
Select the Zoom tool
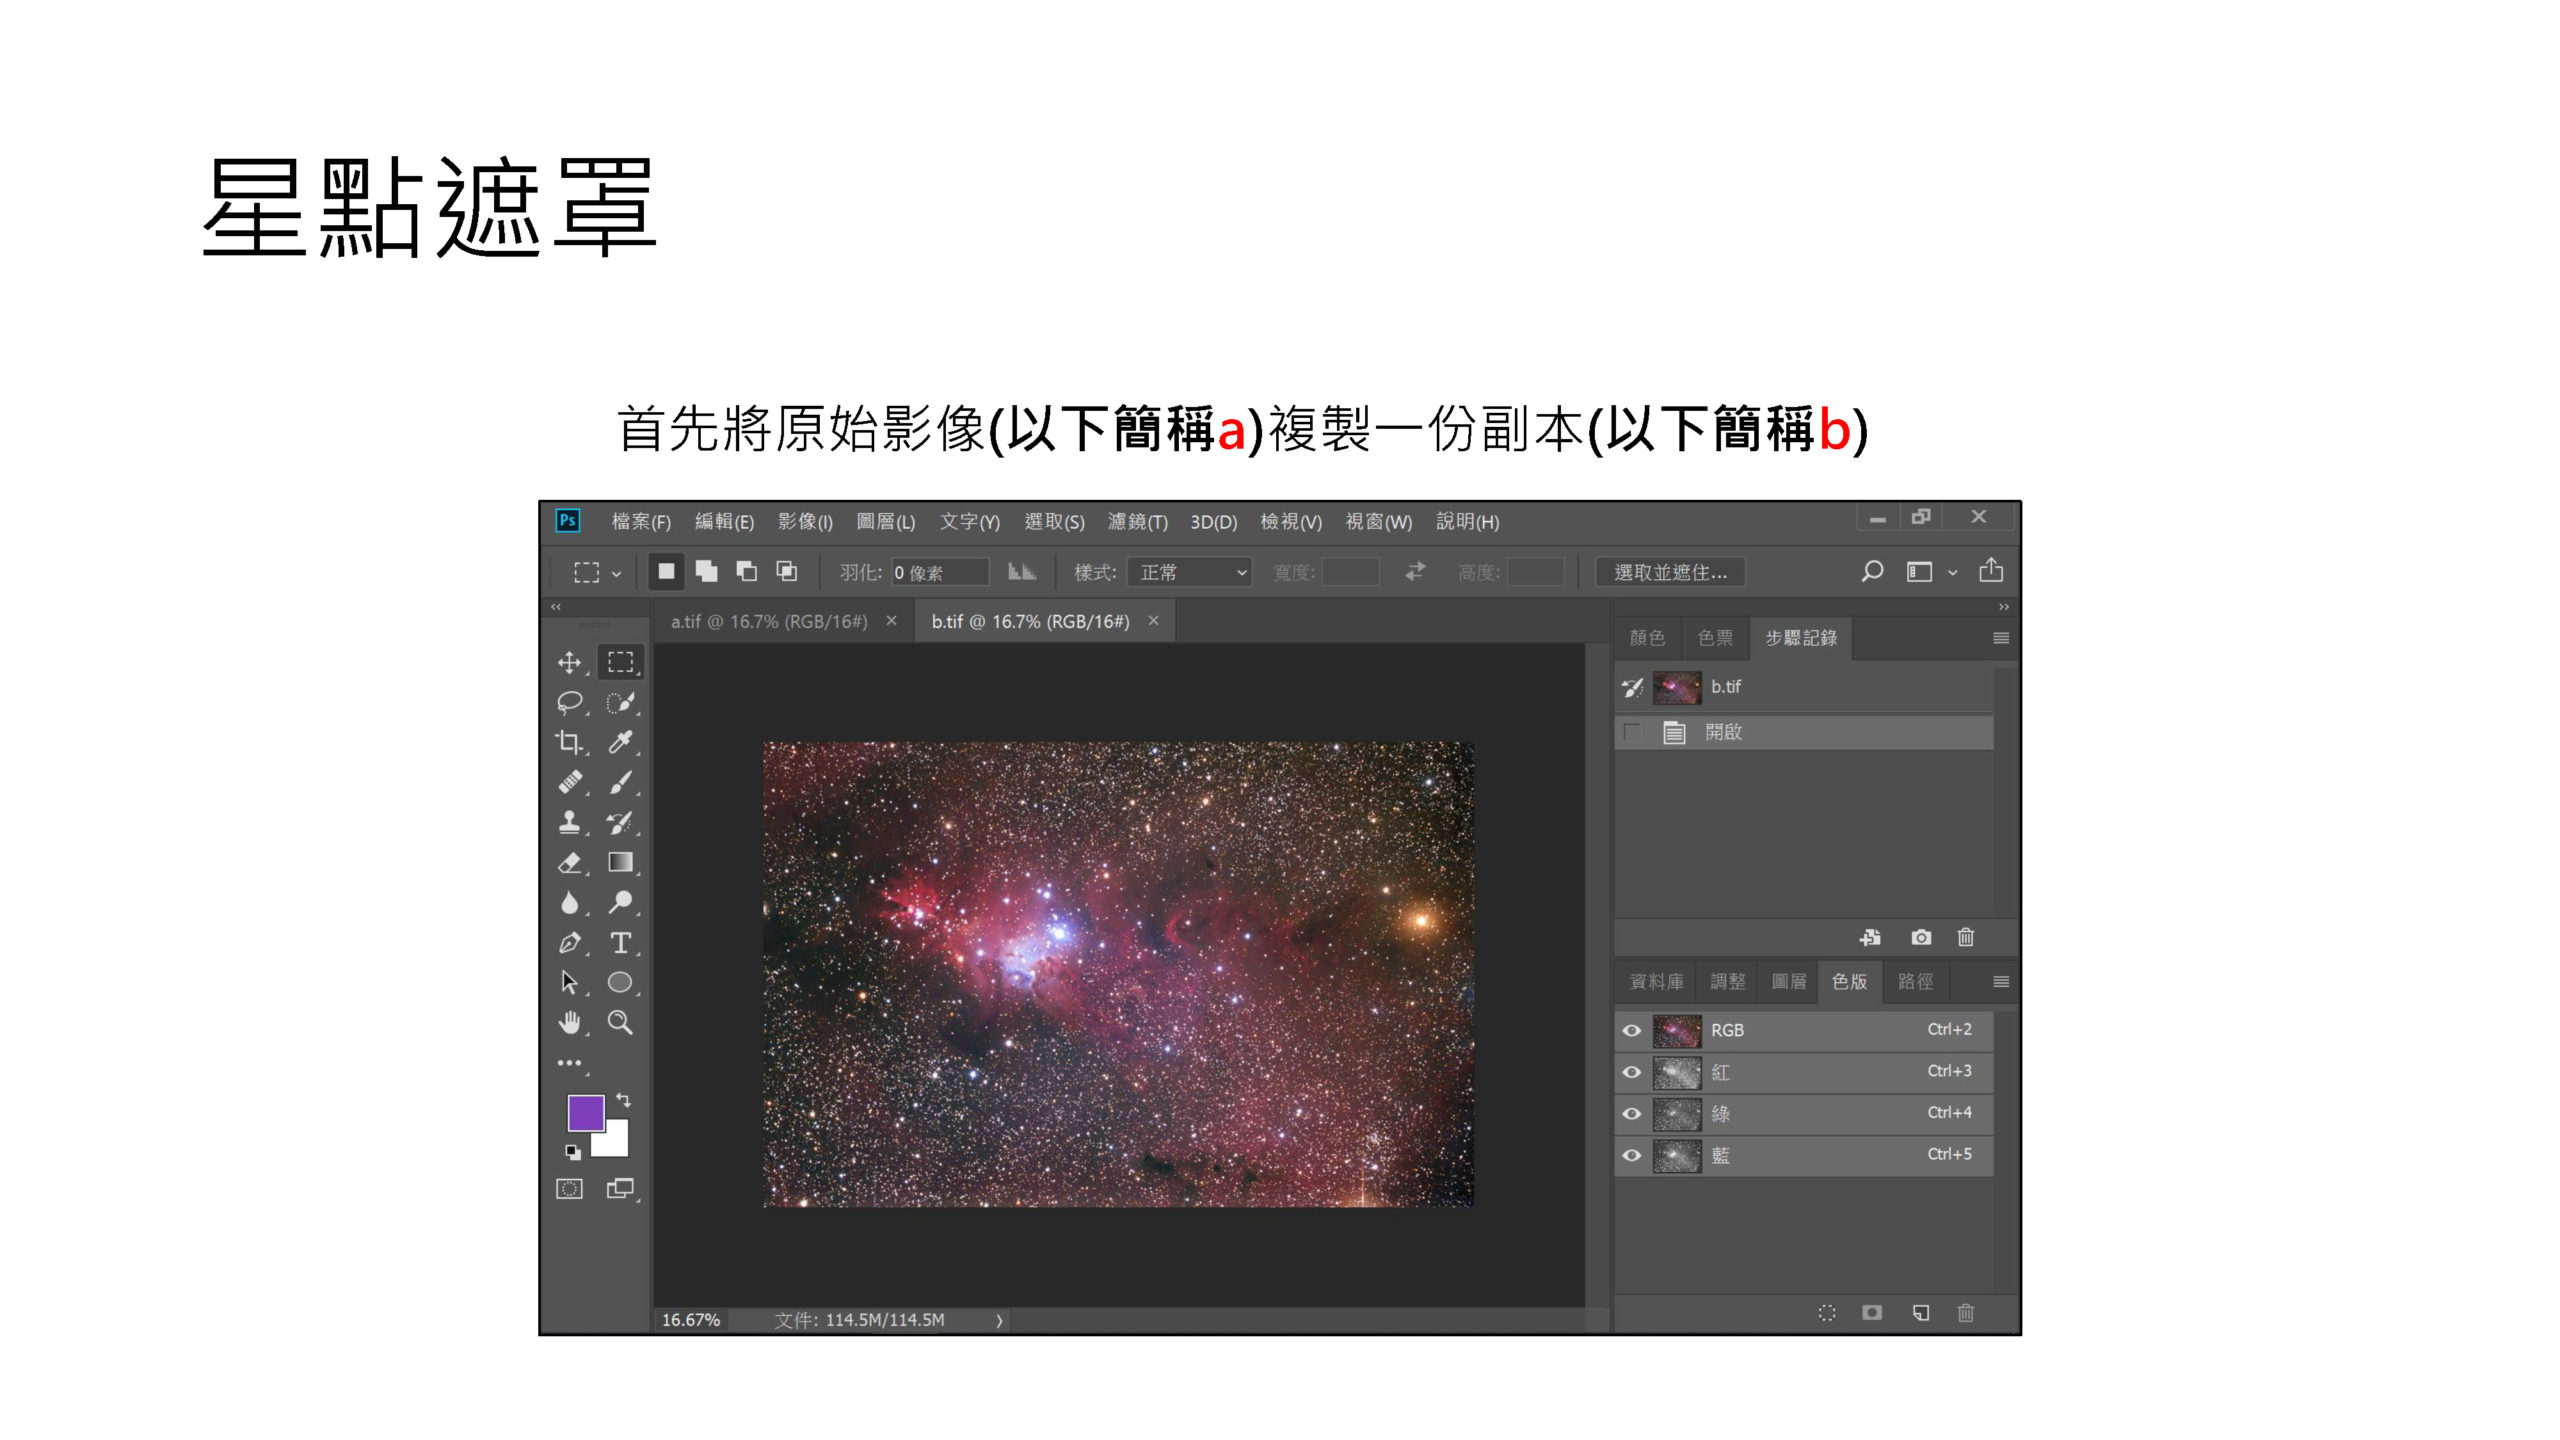[x=621, y=1023]
